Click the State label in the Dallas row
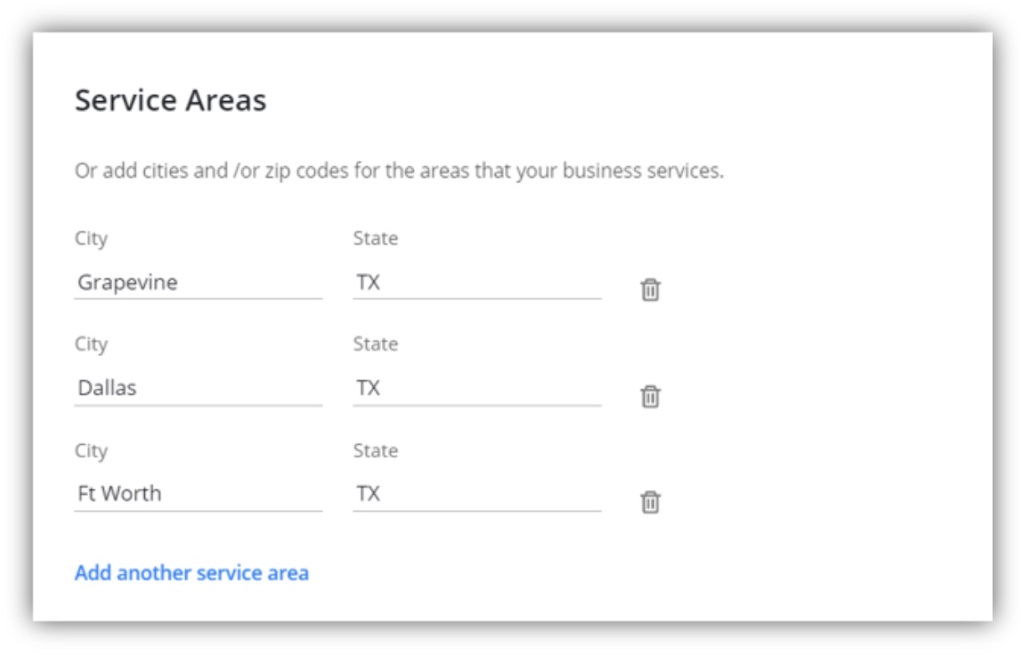 click(x=375, y=344)
